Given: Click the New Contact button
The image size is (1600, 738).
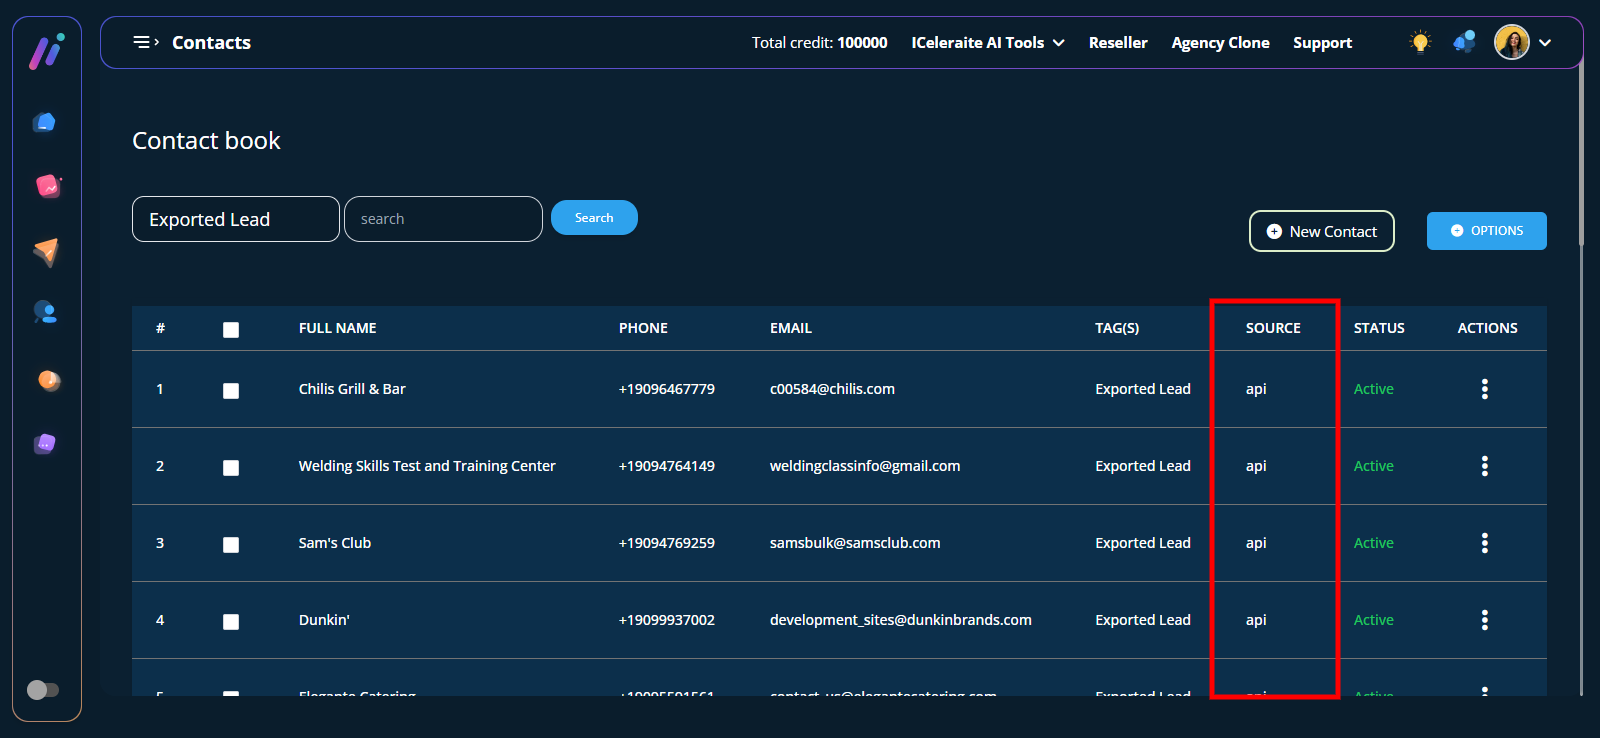Looking at the screenshot, I should coord(1321,231).
